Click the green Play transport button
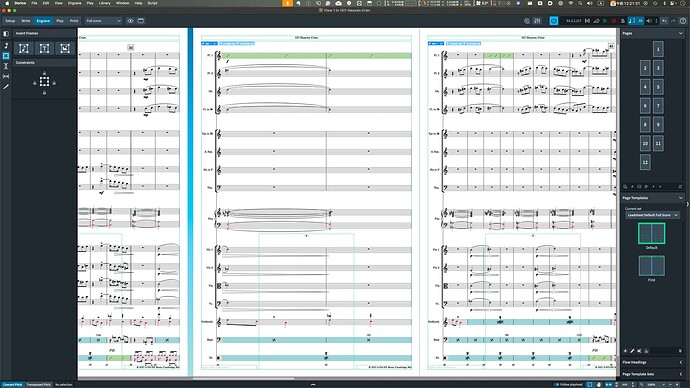The width and height of the screenshot is (690, 388). [605, 21]
